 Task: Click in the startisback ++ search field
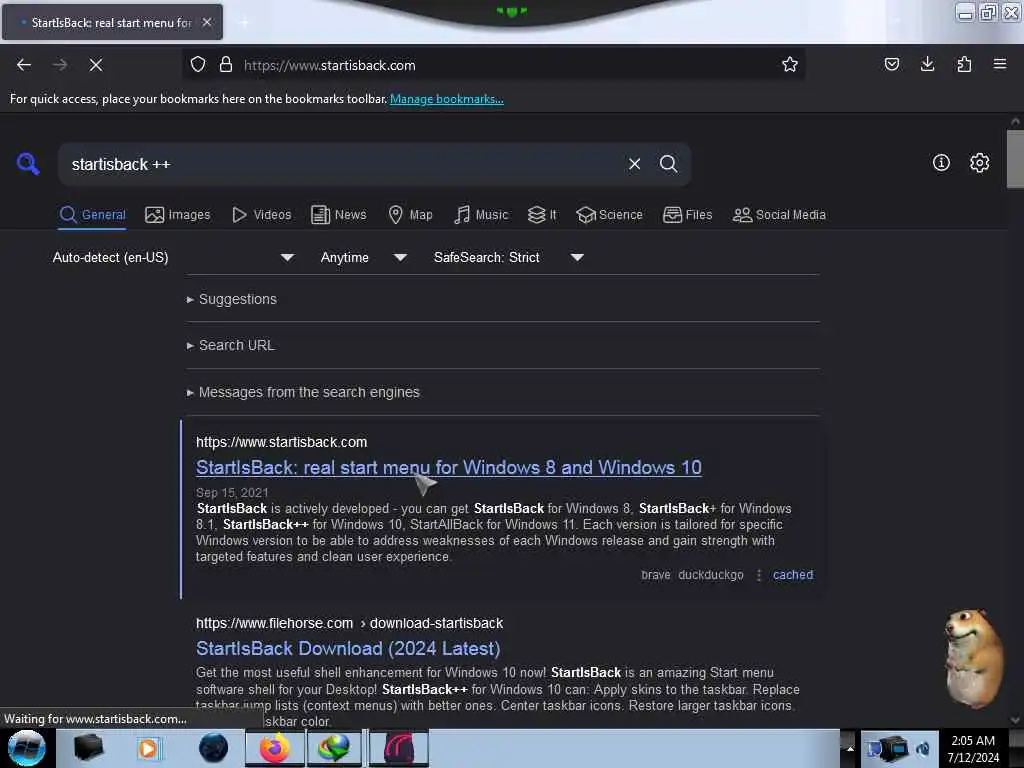pos(340,164)
